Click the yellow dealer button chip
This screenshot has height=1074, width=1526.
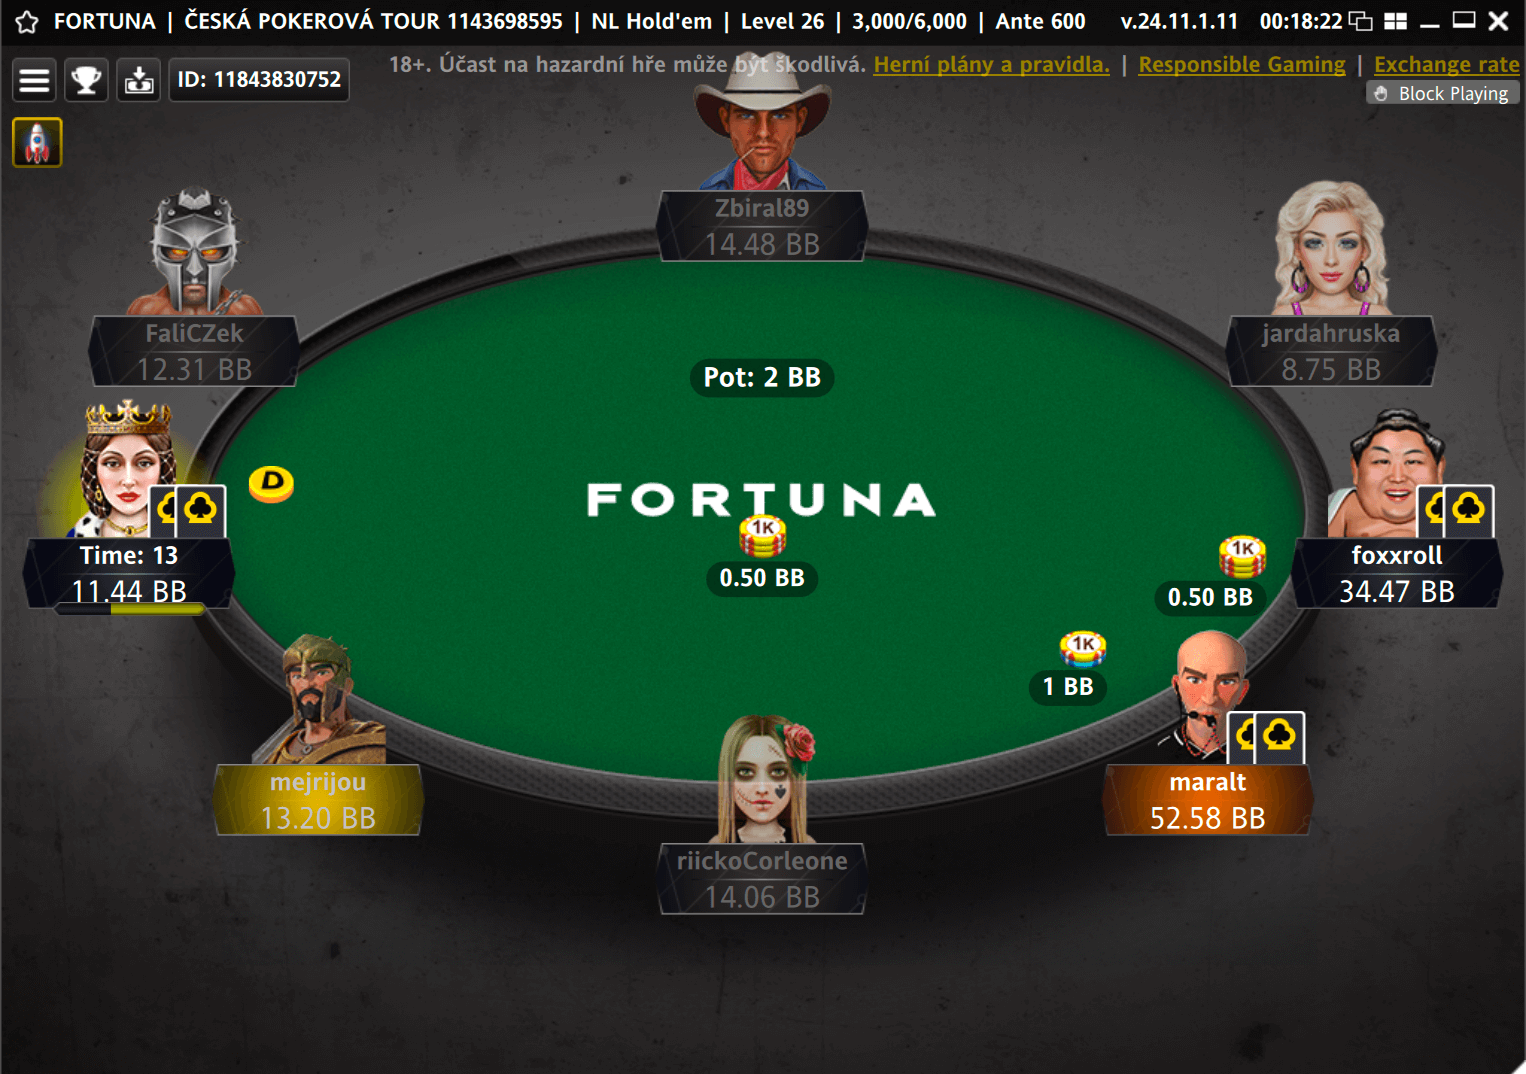click(271, 484)
